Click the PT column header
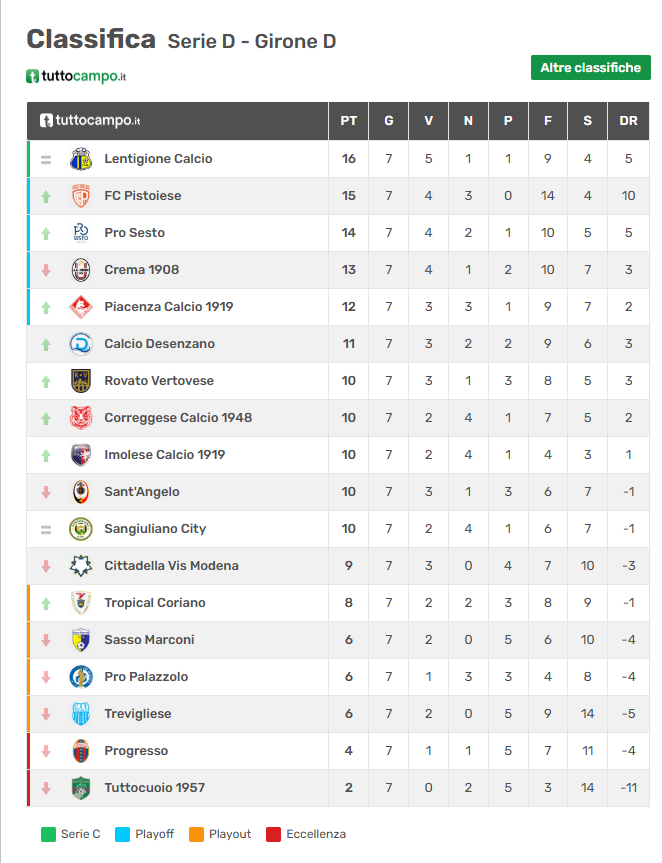Image resolution: width=662 pixels, height=863 pixels. tap(348, 121)
